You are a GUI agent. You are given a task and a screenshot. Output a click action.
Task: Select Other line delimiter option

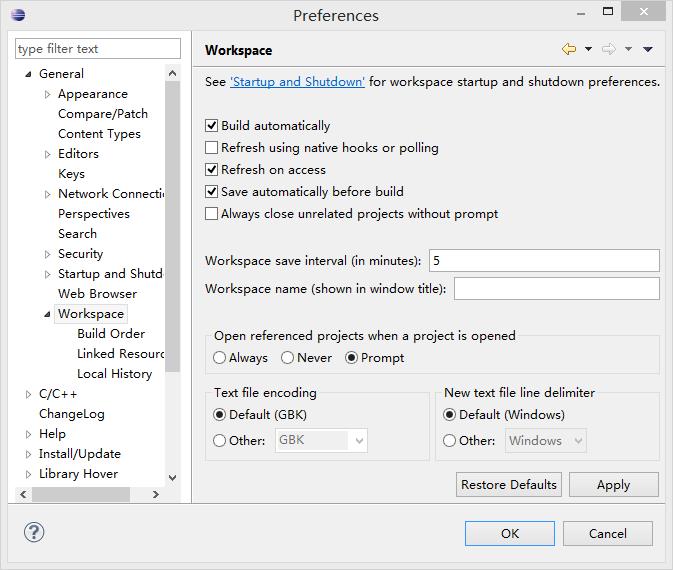pos(449,440)
